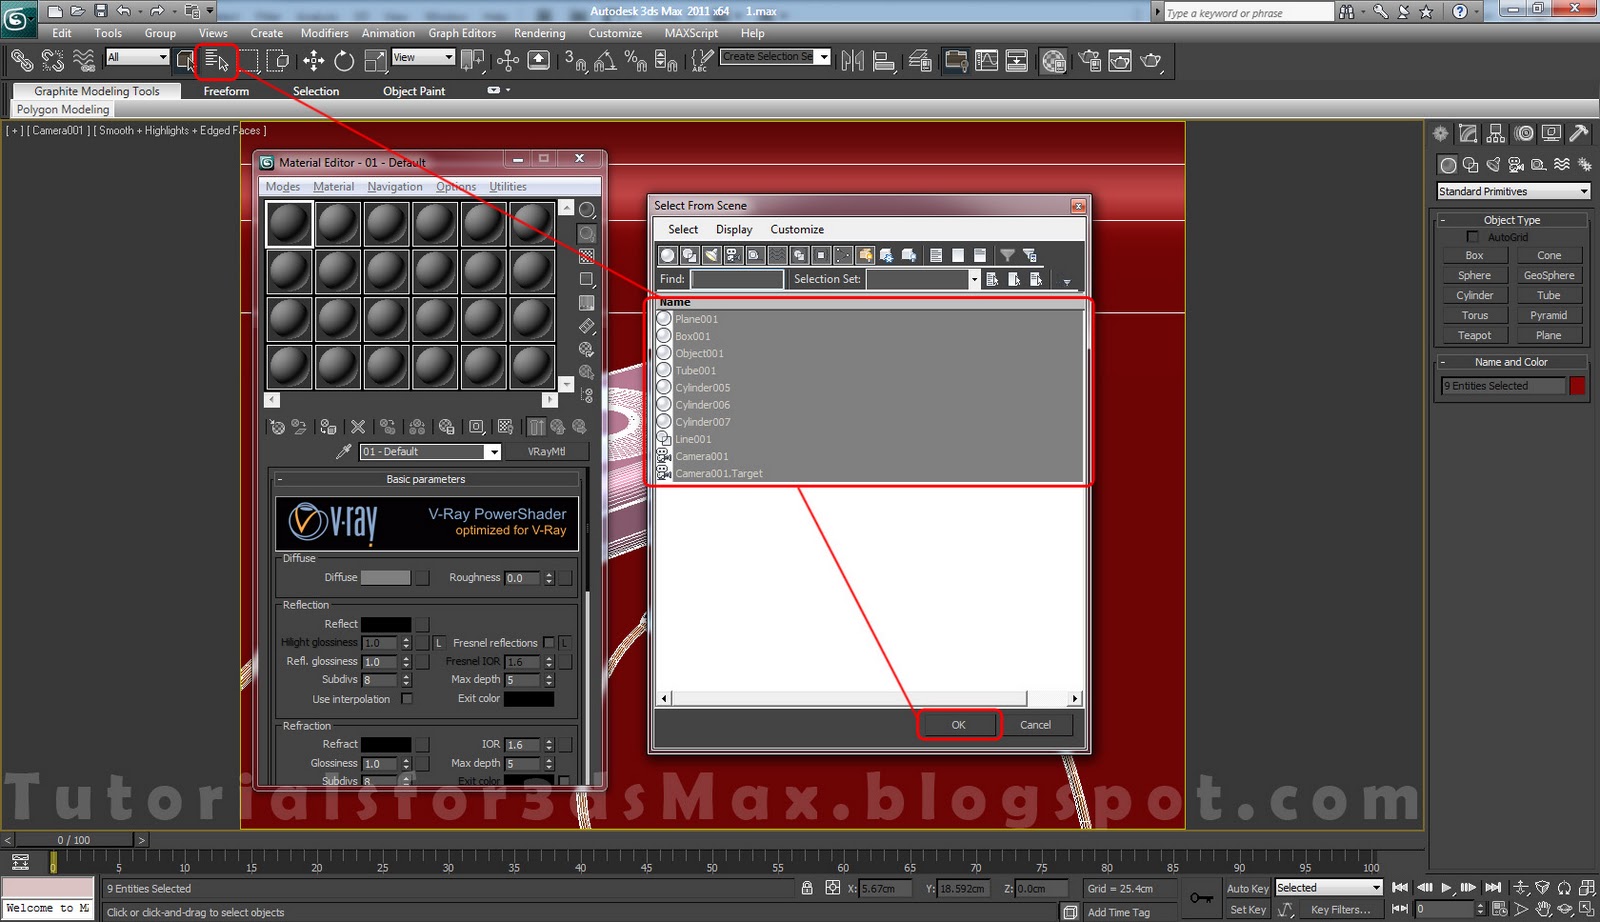Open the View reference coordinate dropdown
This screenshot has height=922, width=1600.
point(423,57)
